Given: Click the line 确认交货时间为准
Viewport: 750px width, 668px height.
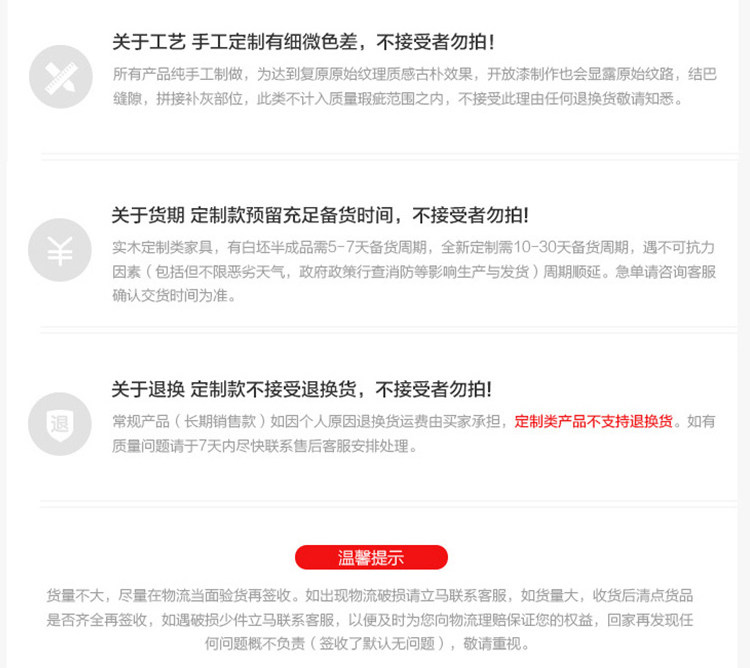Looking at the screenshot, I should click(174, 296).
